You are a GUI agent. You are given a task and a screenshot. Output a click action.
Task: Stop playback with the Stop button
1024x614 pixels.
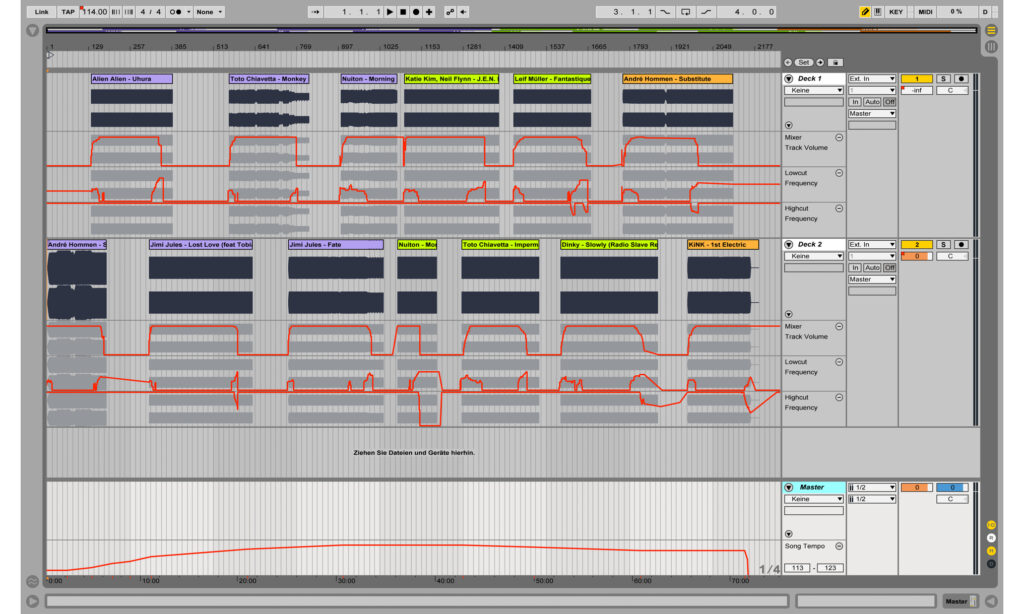(x=403, y=12)
